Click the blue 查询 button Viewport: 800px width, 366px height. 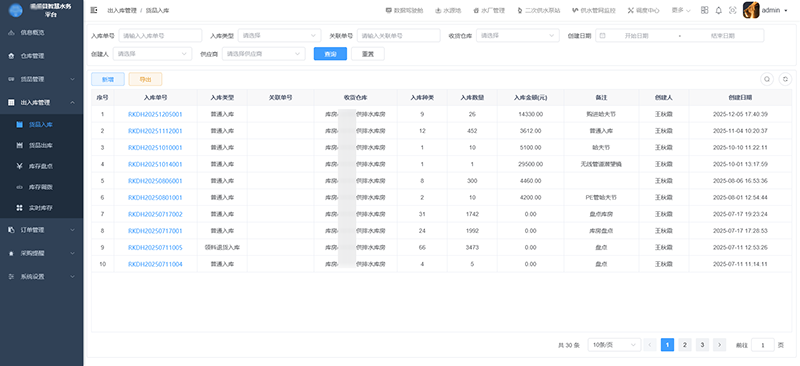coord(330,54)
